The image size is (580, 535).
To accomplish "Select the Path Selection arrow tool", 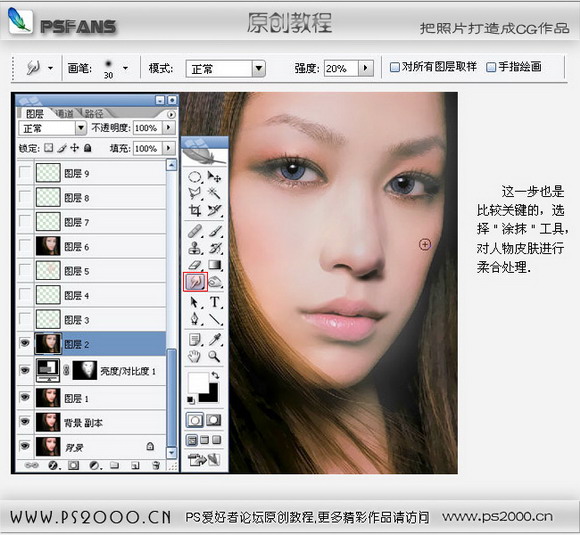I will point(195,302).
